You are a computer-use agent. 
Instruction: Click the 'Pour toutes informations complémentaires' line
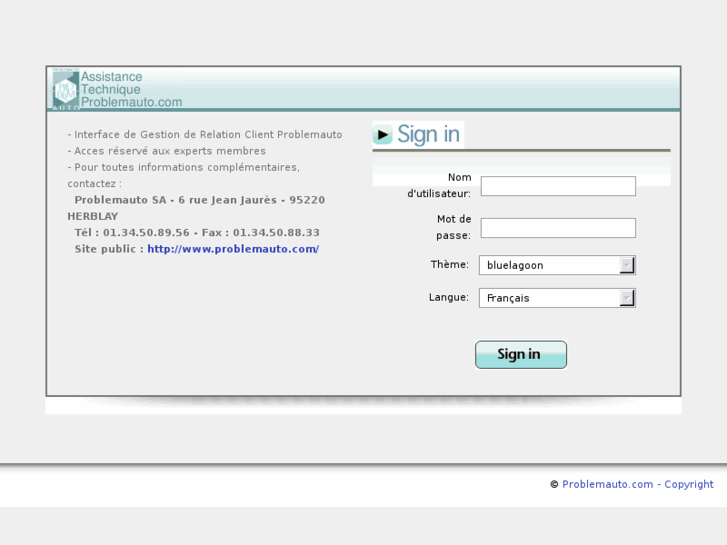click(184, 167)
